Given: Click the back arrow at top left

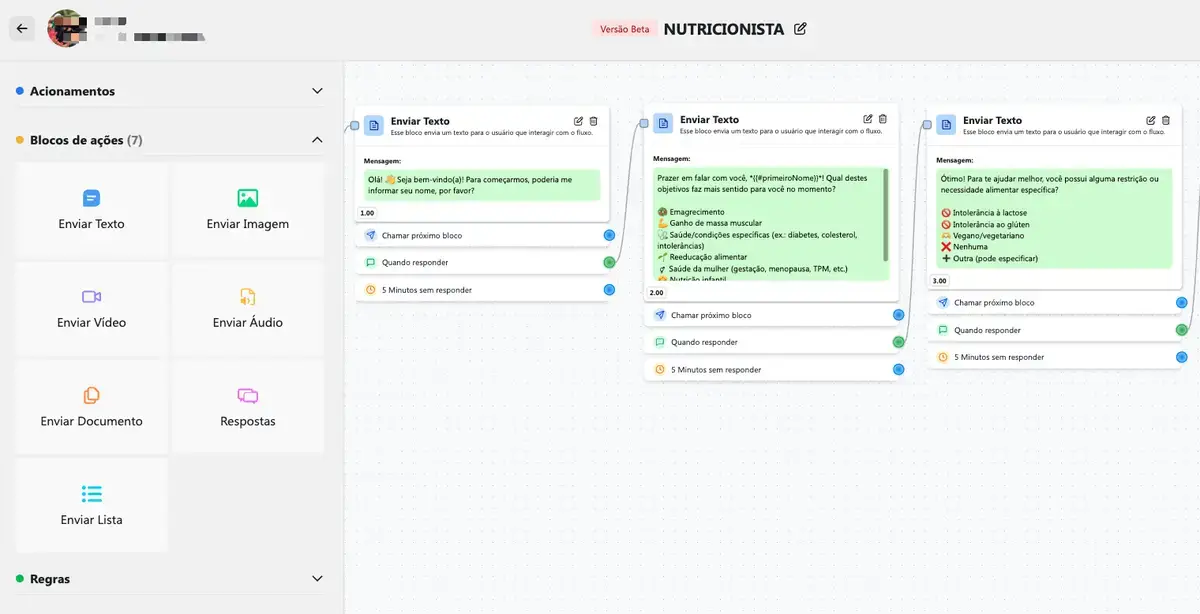Looking at the screenshot, I should click(22, 28).
